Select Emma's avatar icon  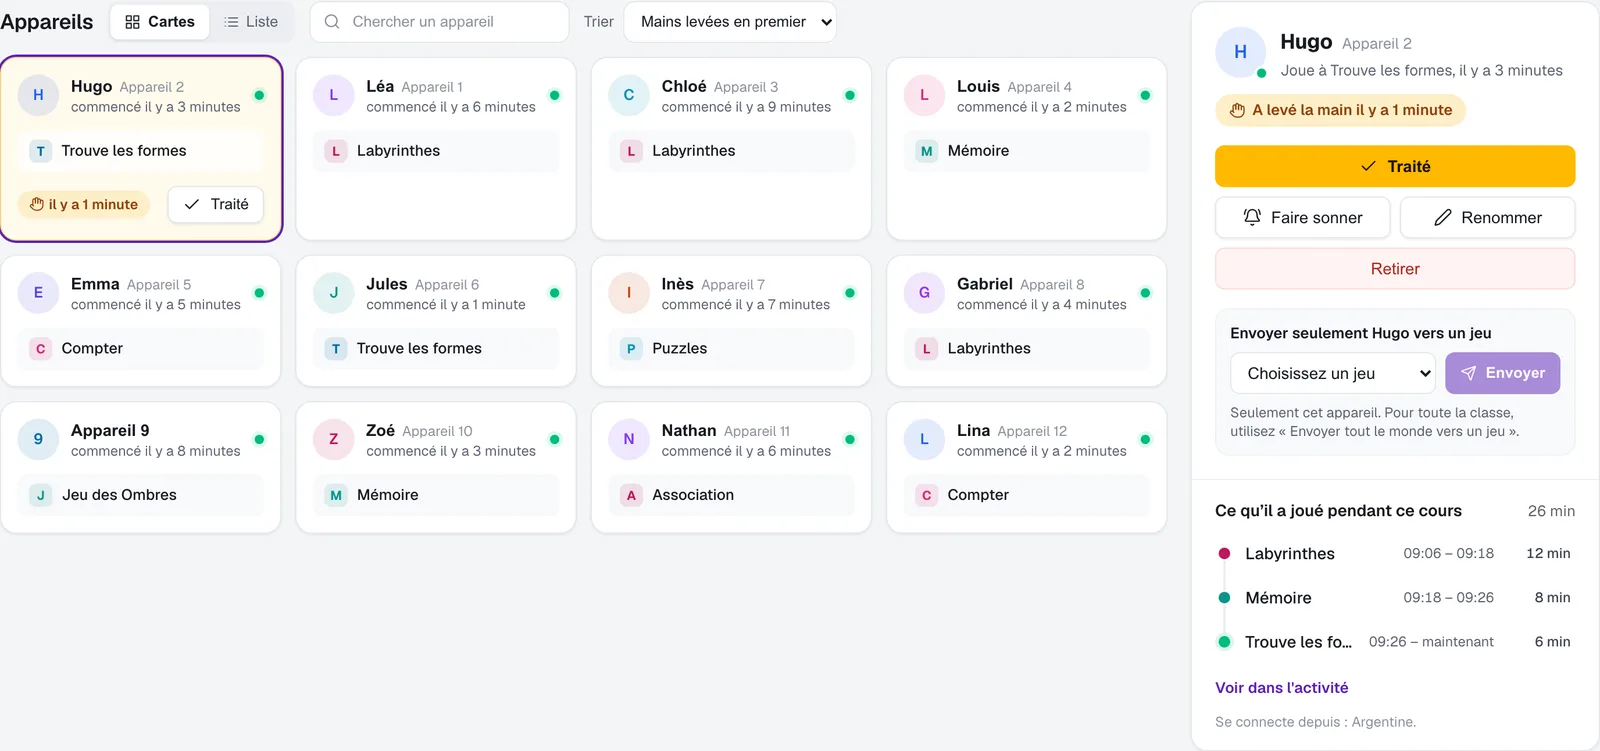38,293
